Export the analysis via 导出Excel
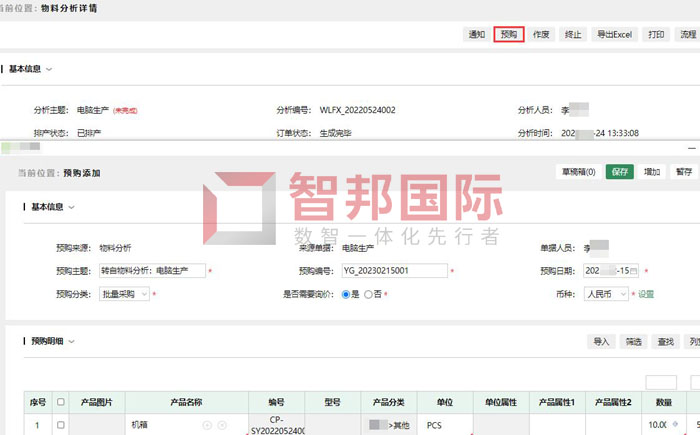The width and height of the screenshot is (700, 435). tap(615, 34)
